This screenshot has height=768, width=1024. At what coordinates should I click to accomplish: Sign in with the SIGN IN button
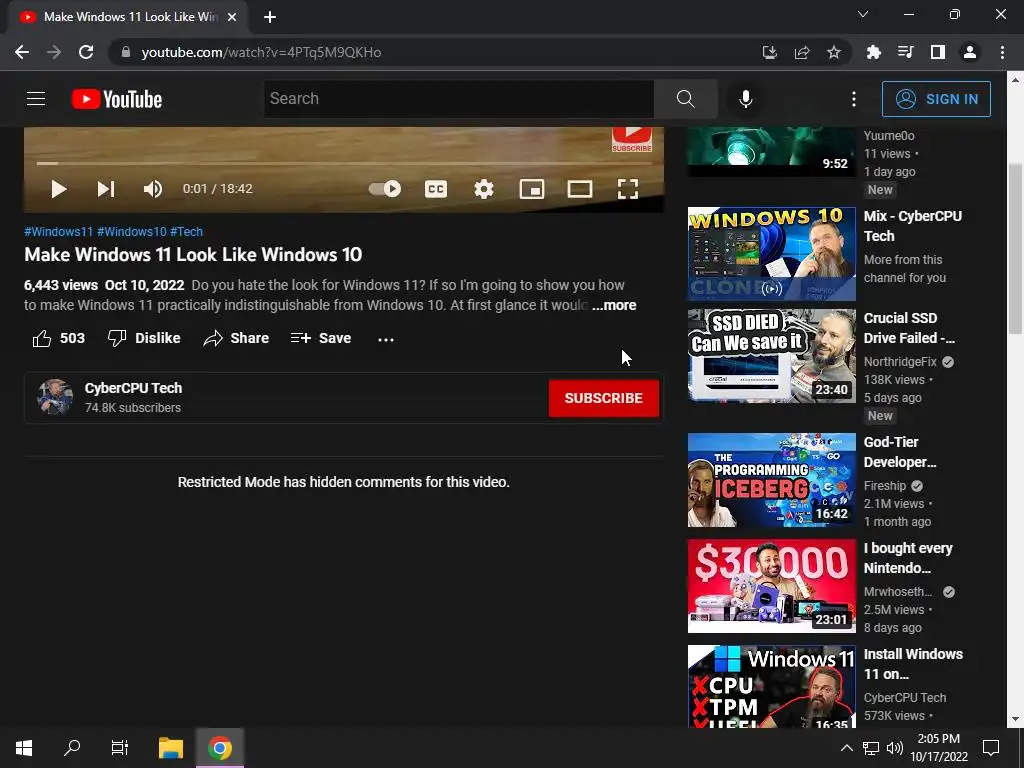pyautogui.click(x=936, y=99)
